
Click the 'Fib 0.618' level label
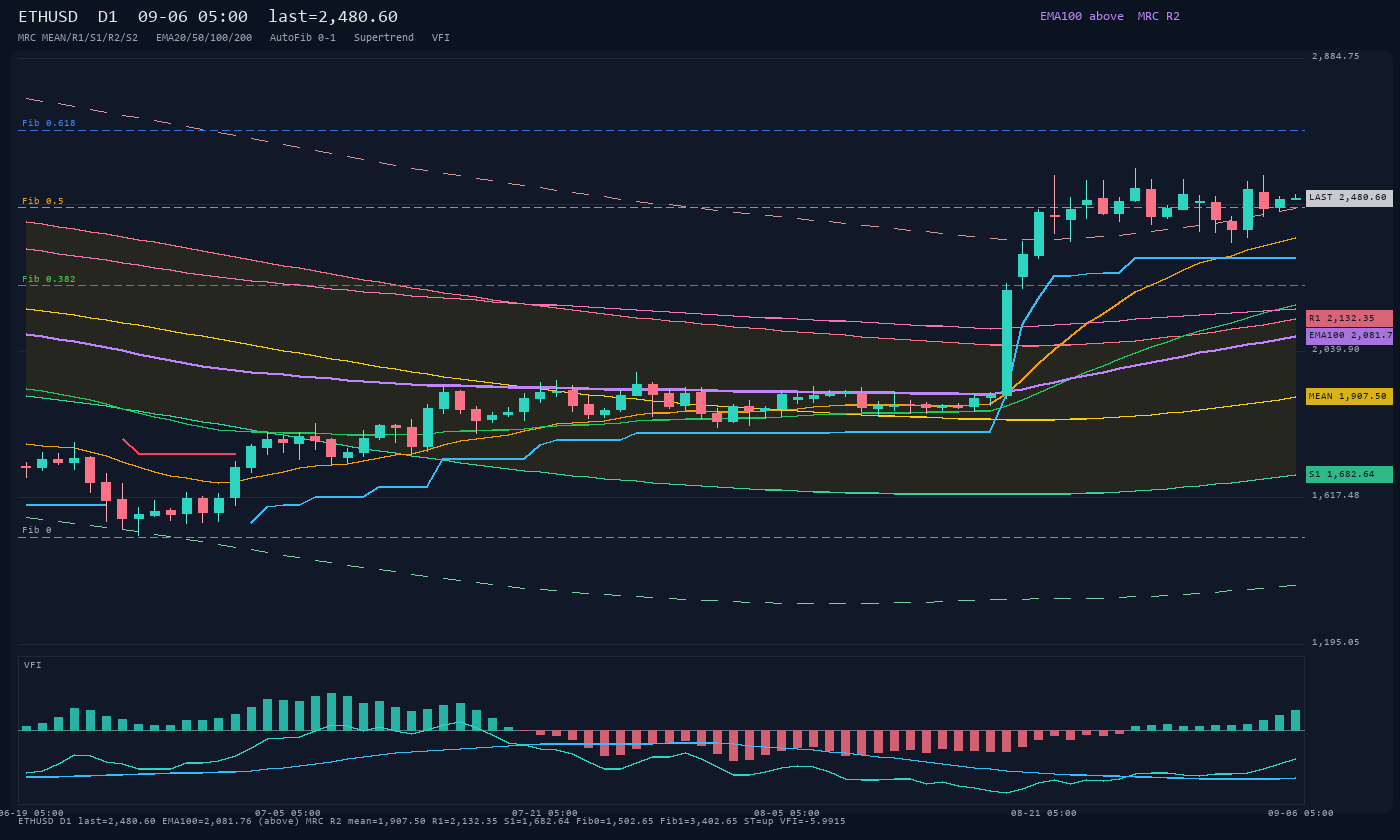pos(49,123)
